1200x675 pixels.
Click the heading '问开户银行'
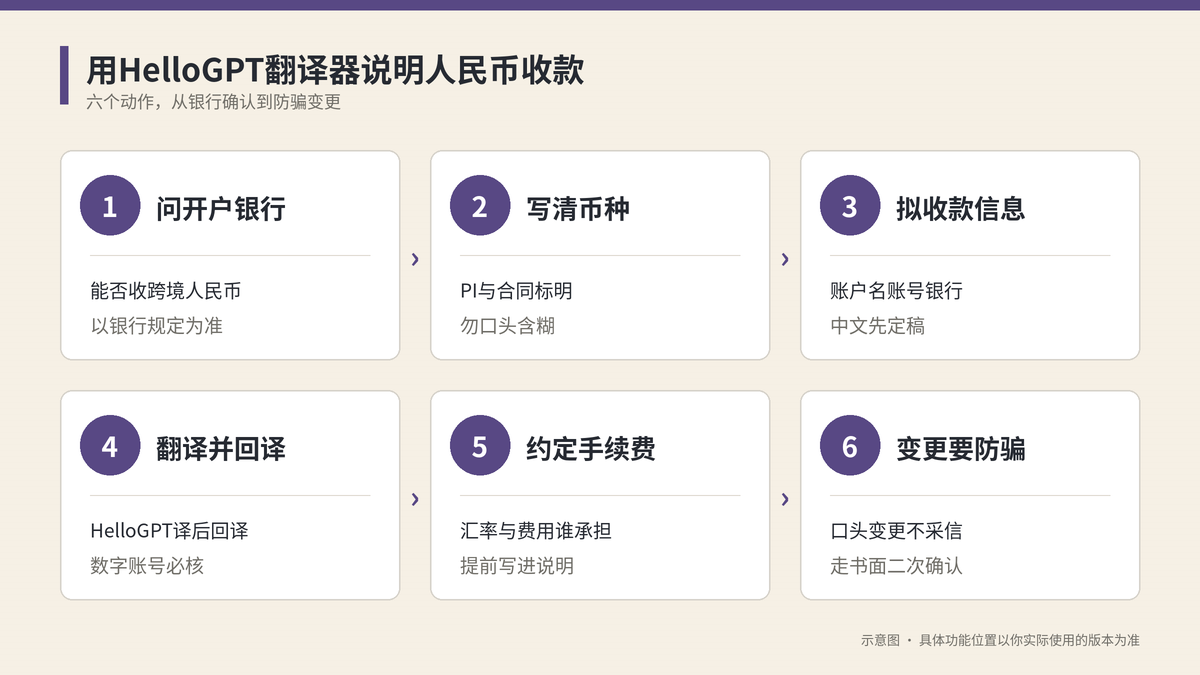click(221, 208)
